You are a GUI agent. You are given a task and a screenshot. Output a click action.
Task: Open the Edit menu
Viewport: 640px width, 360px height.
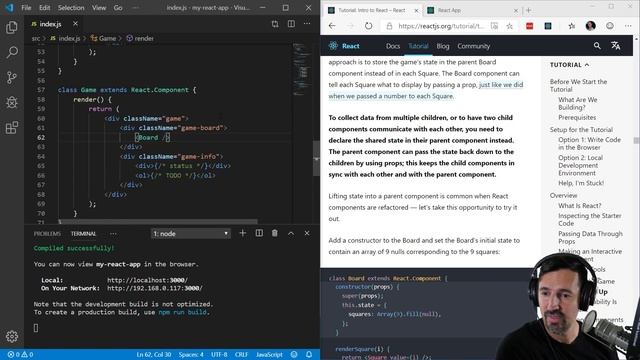click(x=44, y=8)
